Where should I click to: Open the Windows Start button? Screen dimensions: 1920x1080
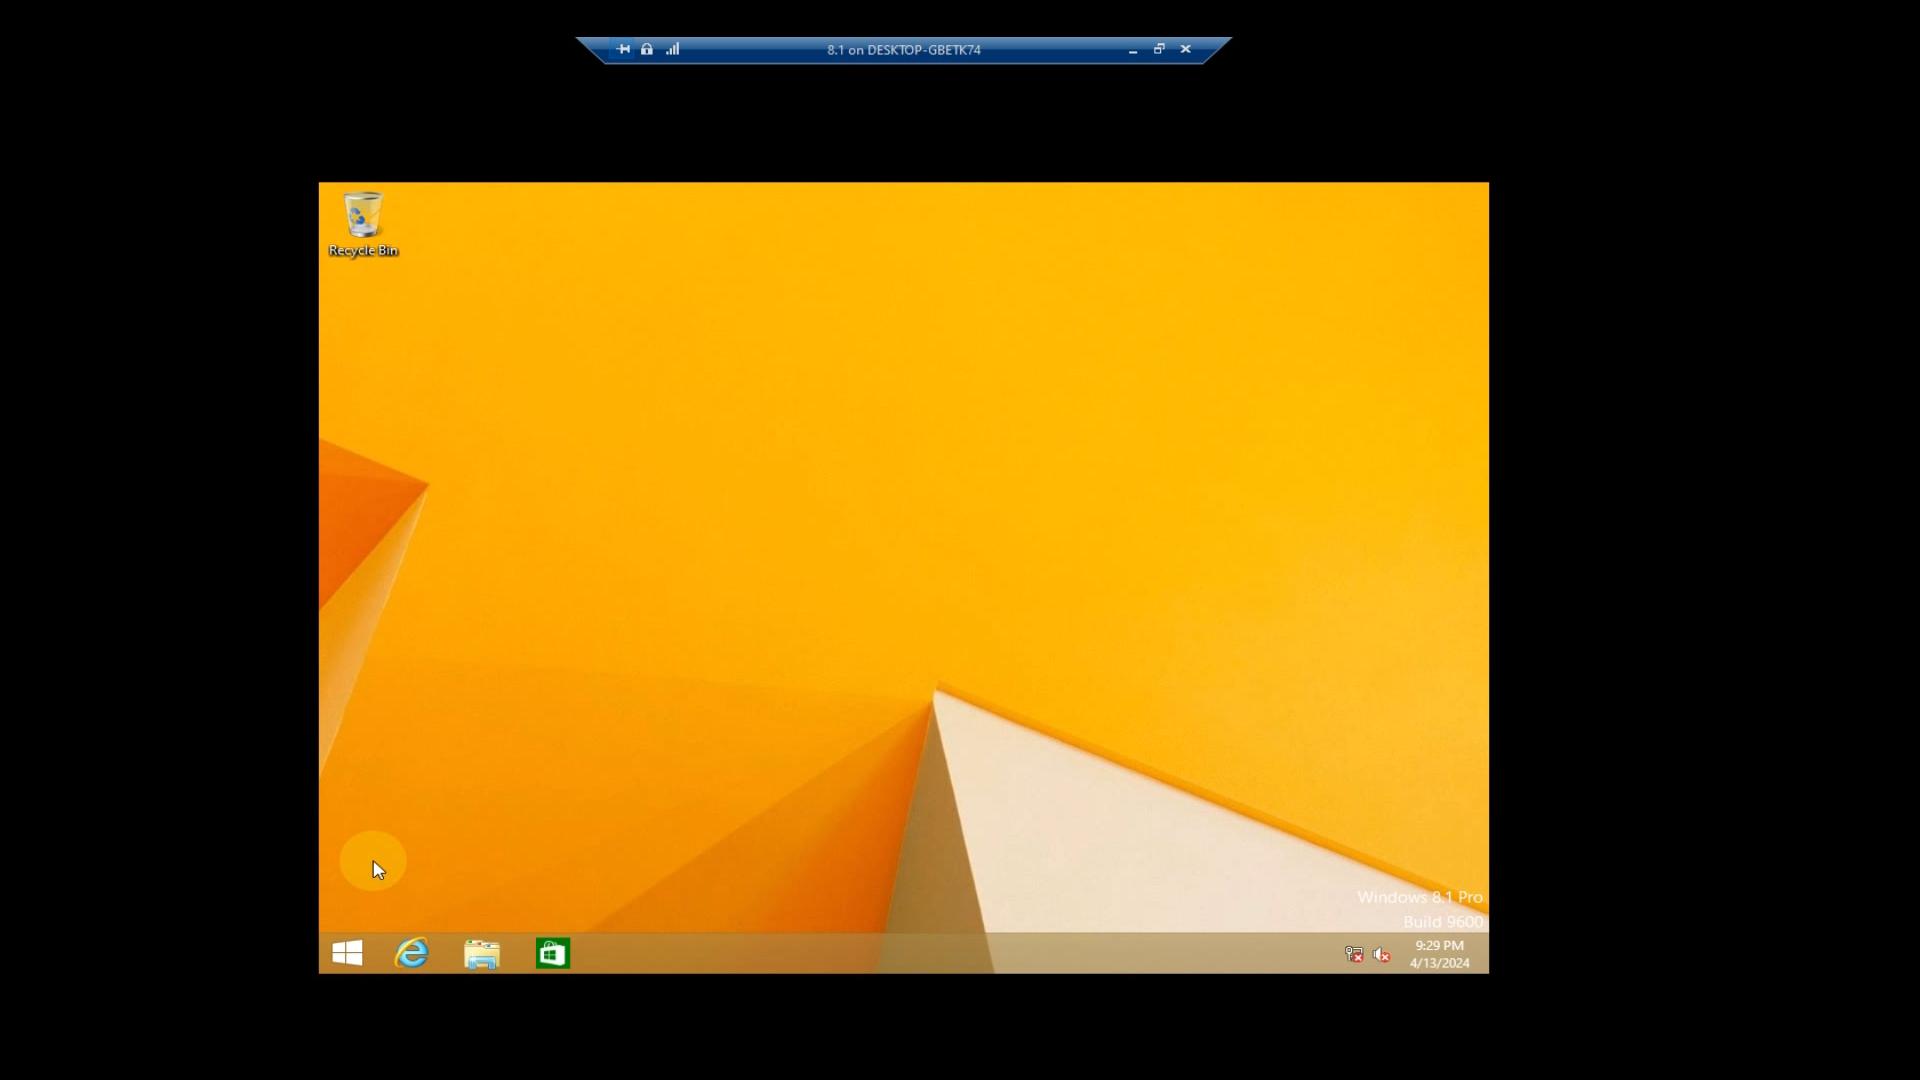(x=347, y=953)
